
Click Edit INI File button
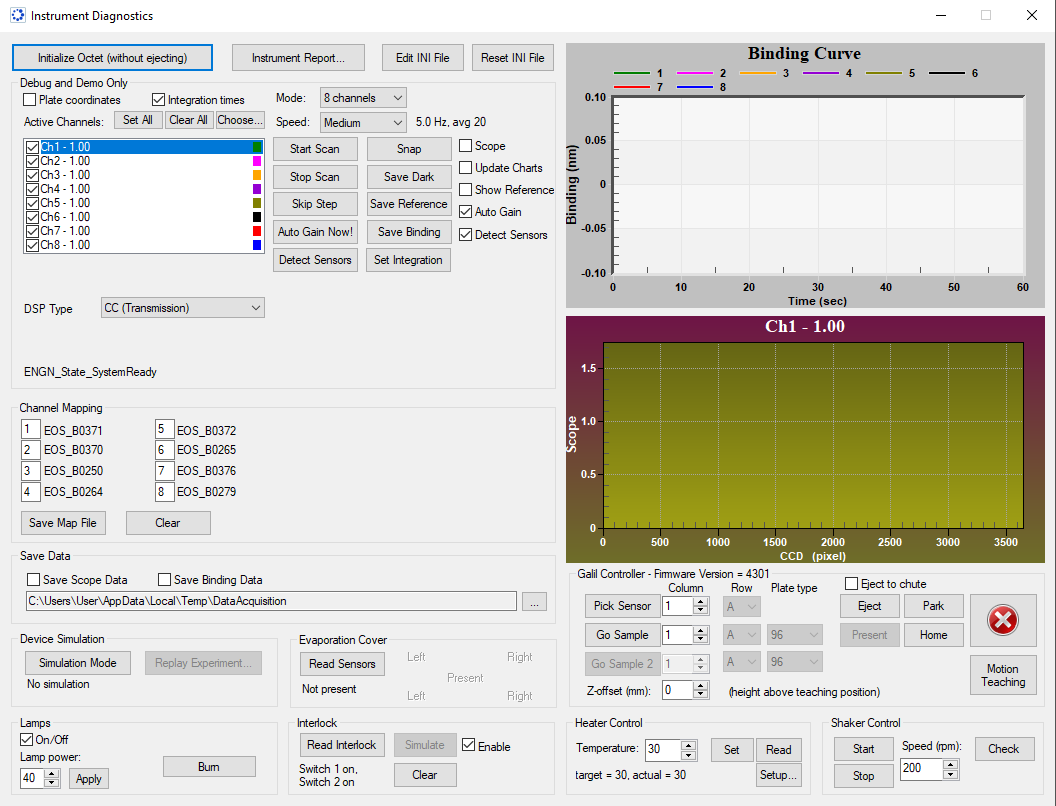tap(422, 58)
